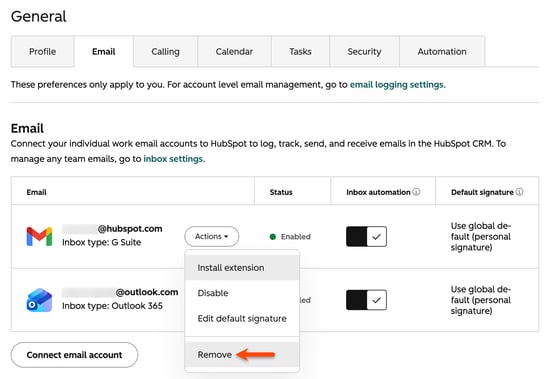Click the @hubspot.com email address
This screenshot has width=550, height=379.
(112, 229)
